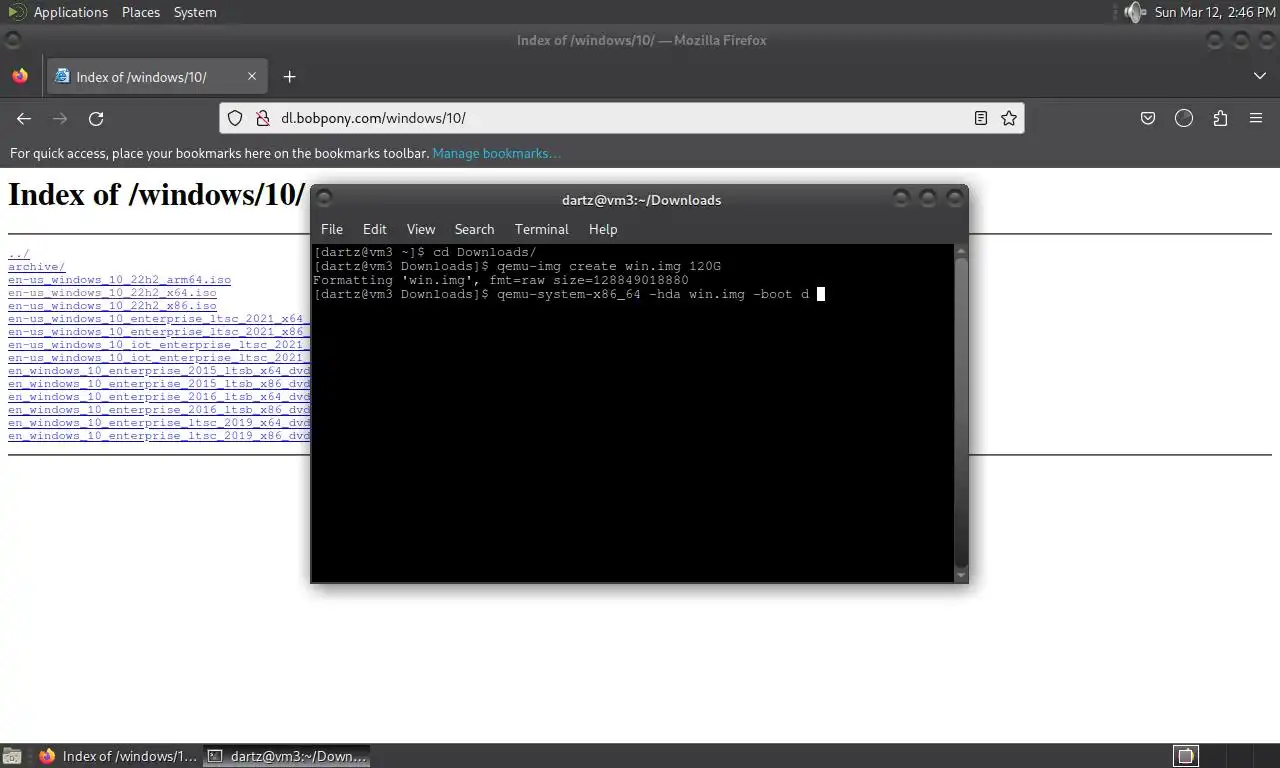Click the terminal scrollbar down arrow
1280x768 pixels.
tap(962, 575)
